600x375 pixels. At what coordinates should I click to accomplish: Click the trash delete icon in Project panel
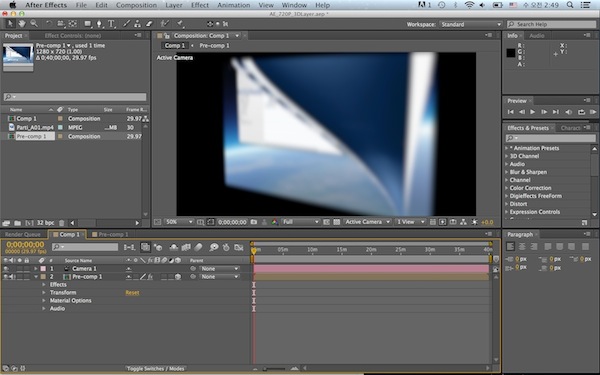(62, 223)
